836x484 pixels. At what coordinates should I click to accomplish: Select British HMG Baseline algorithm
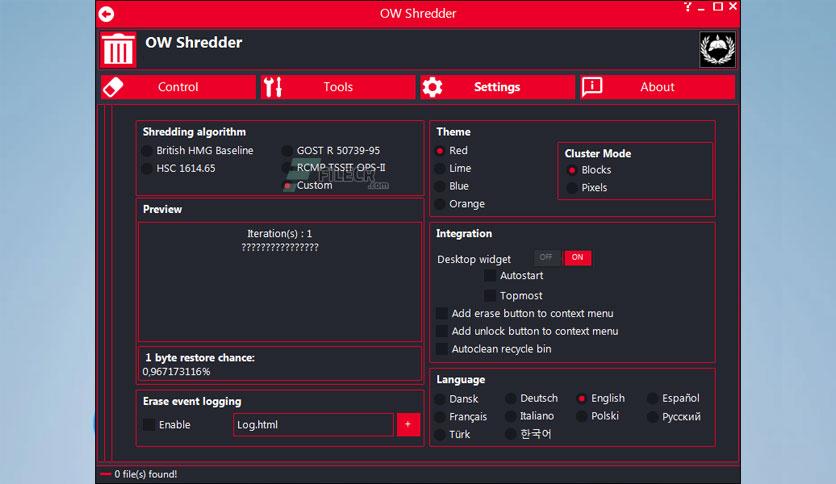click(198, 151)
